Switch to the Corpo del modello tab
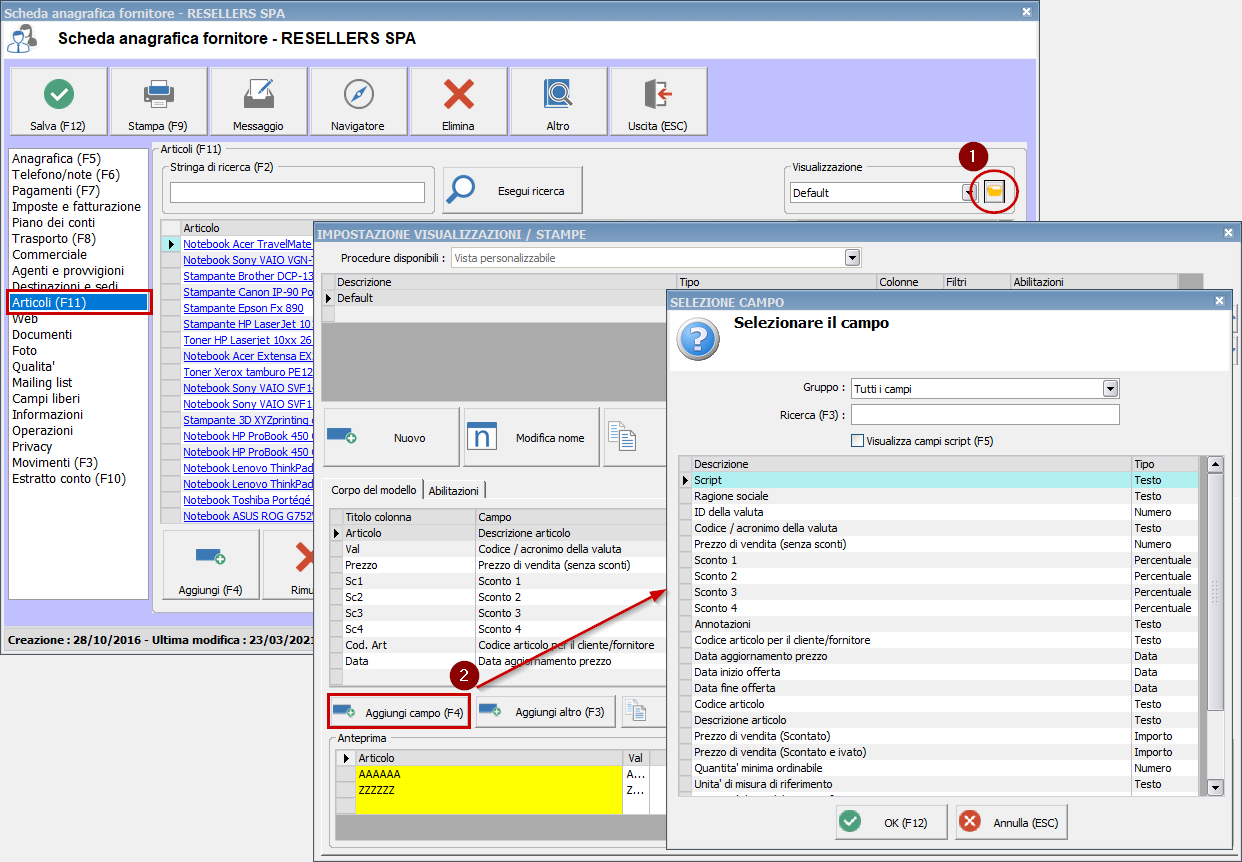1242x862 pixels. [374, 490]
